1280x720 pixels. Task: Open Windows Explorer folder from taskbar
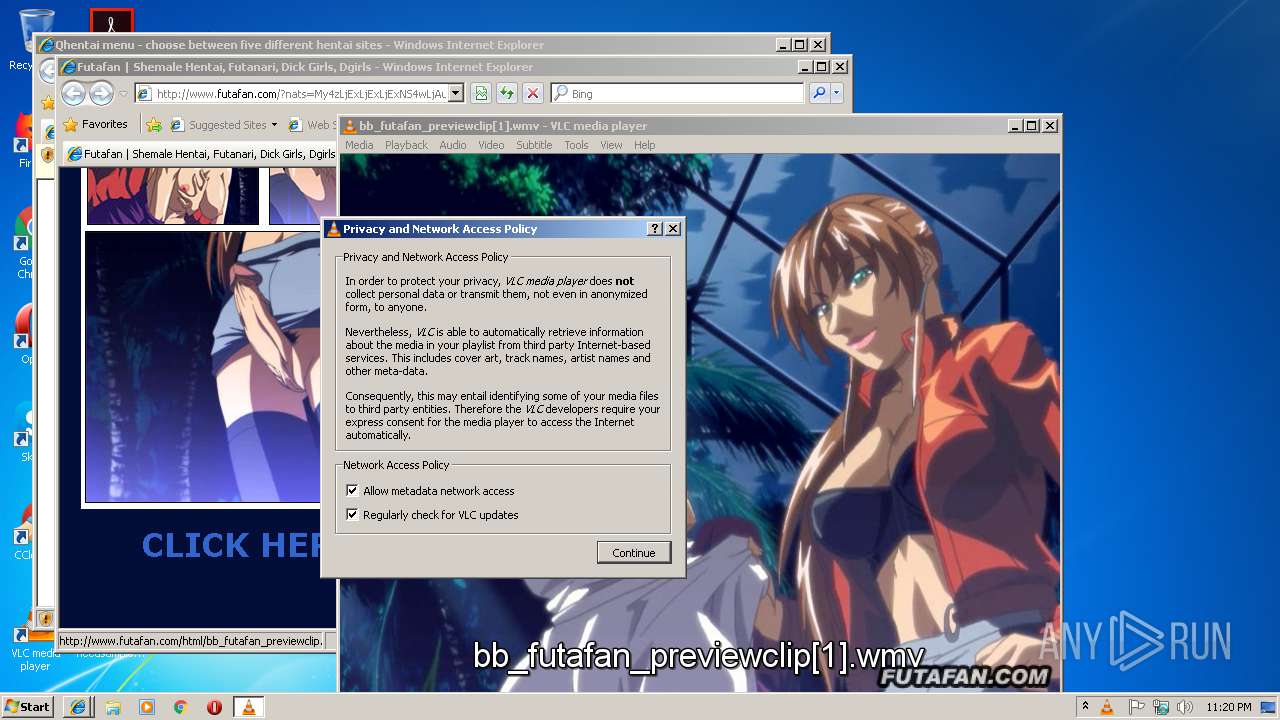pos(113,707)
